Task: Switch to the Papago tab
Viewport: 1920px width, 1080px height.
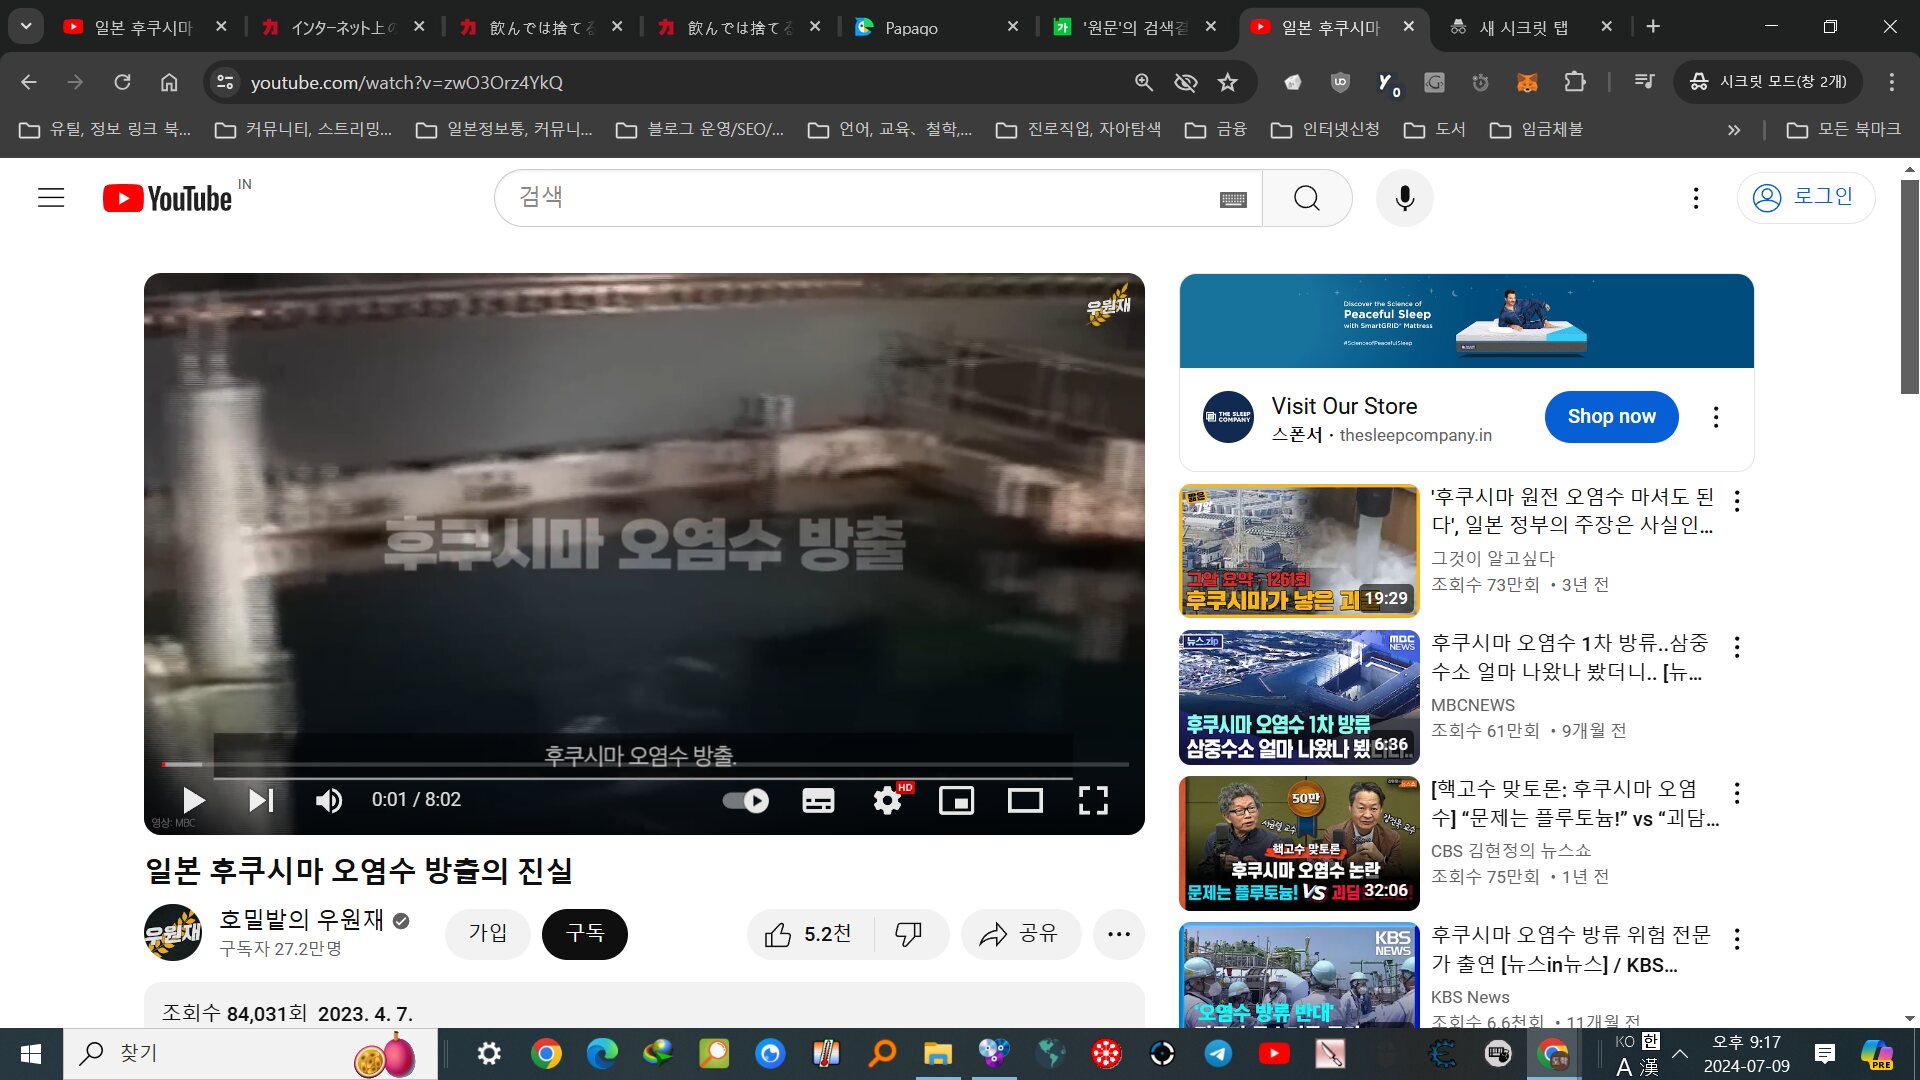Action: click(911, 27)
